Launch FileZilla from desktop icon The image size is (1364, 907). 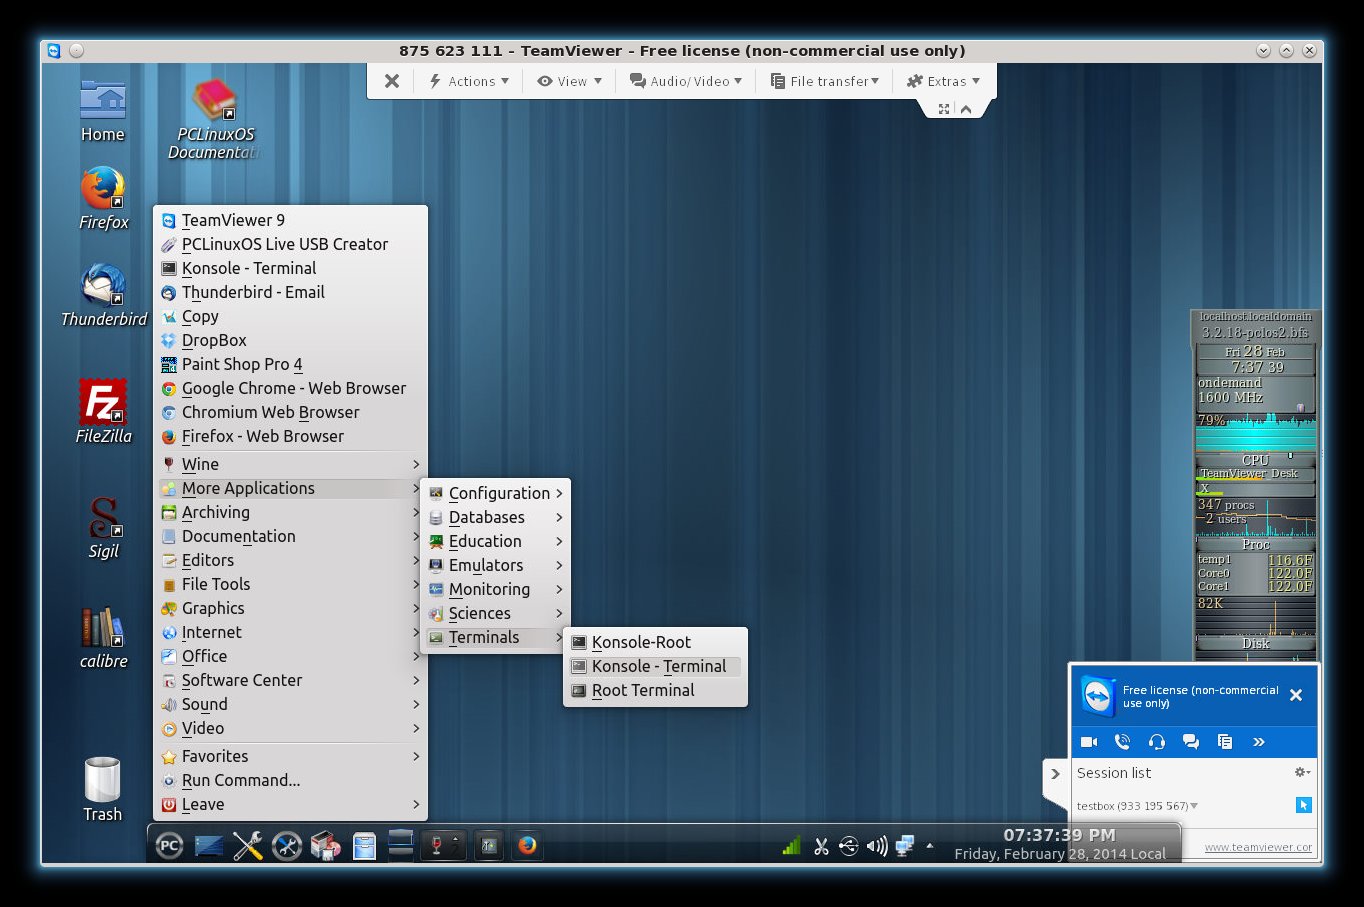pyautogui.click(x=103, y=411)
